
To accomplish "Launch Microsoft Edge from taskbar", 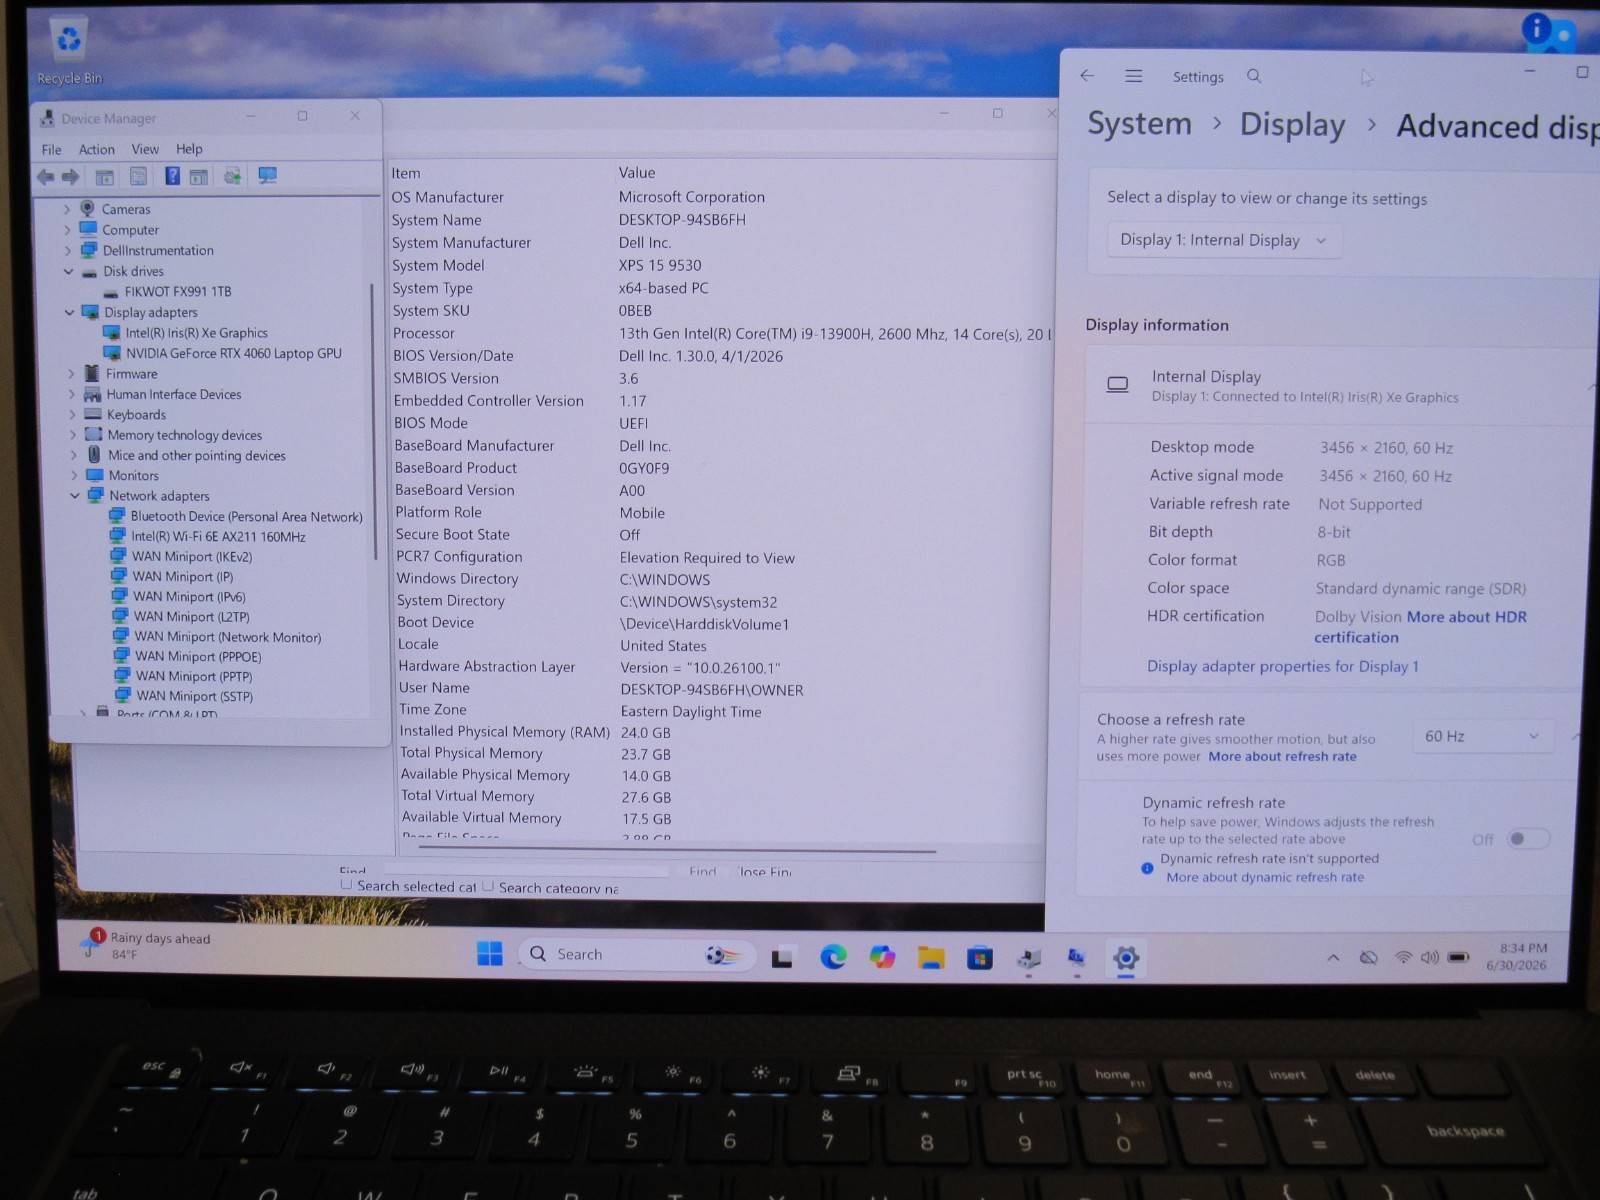I will pyautogui.click(x=833, y=957).
